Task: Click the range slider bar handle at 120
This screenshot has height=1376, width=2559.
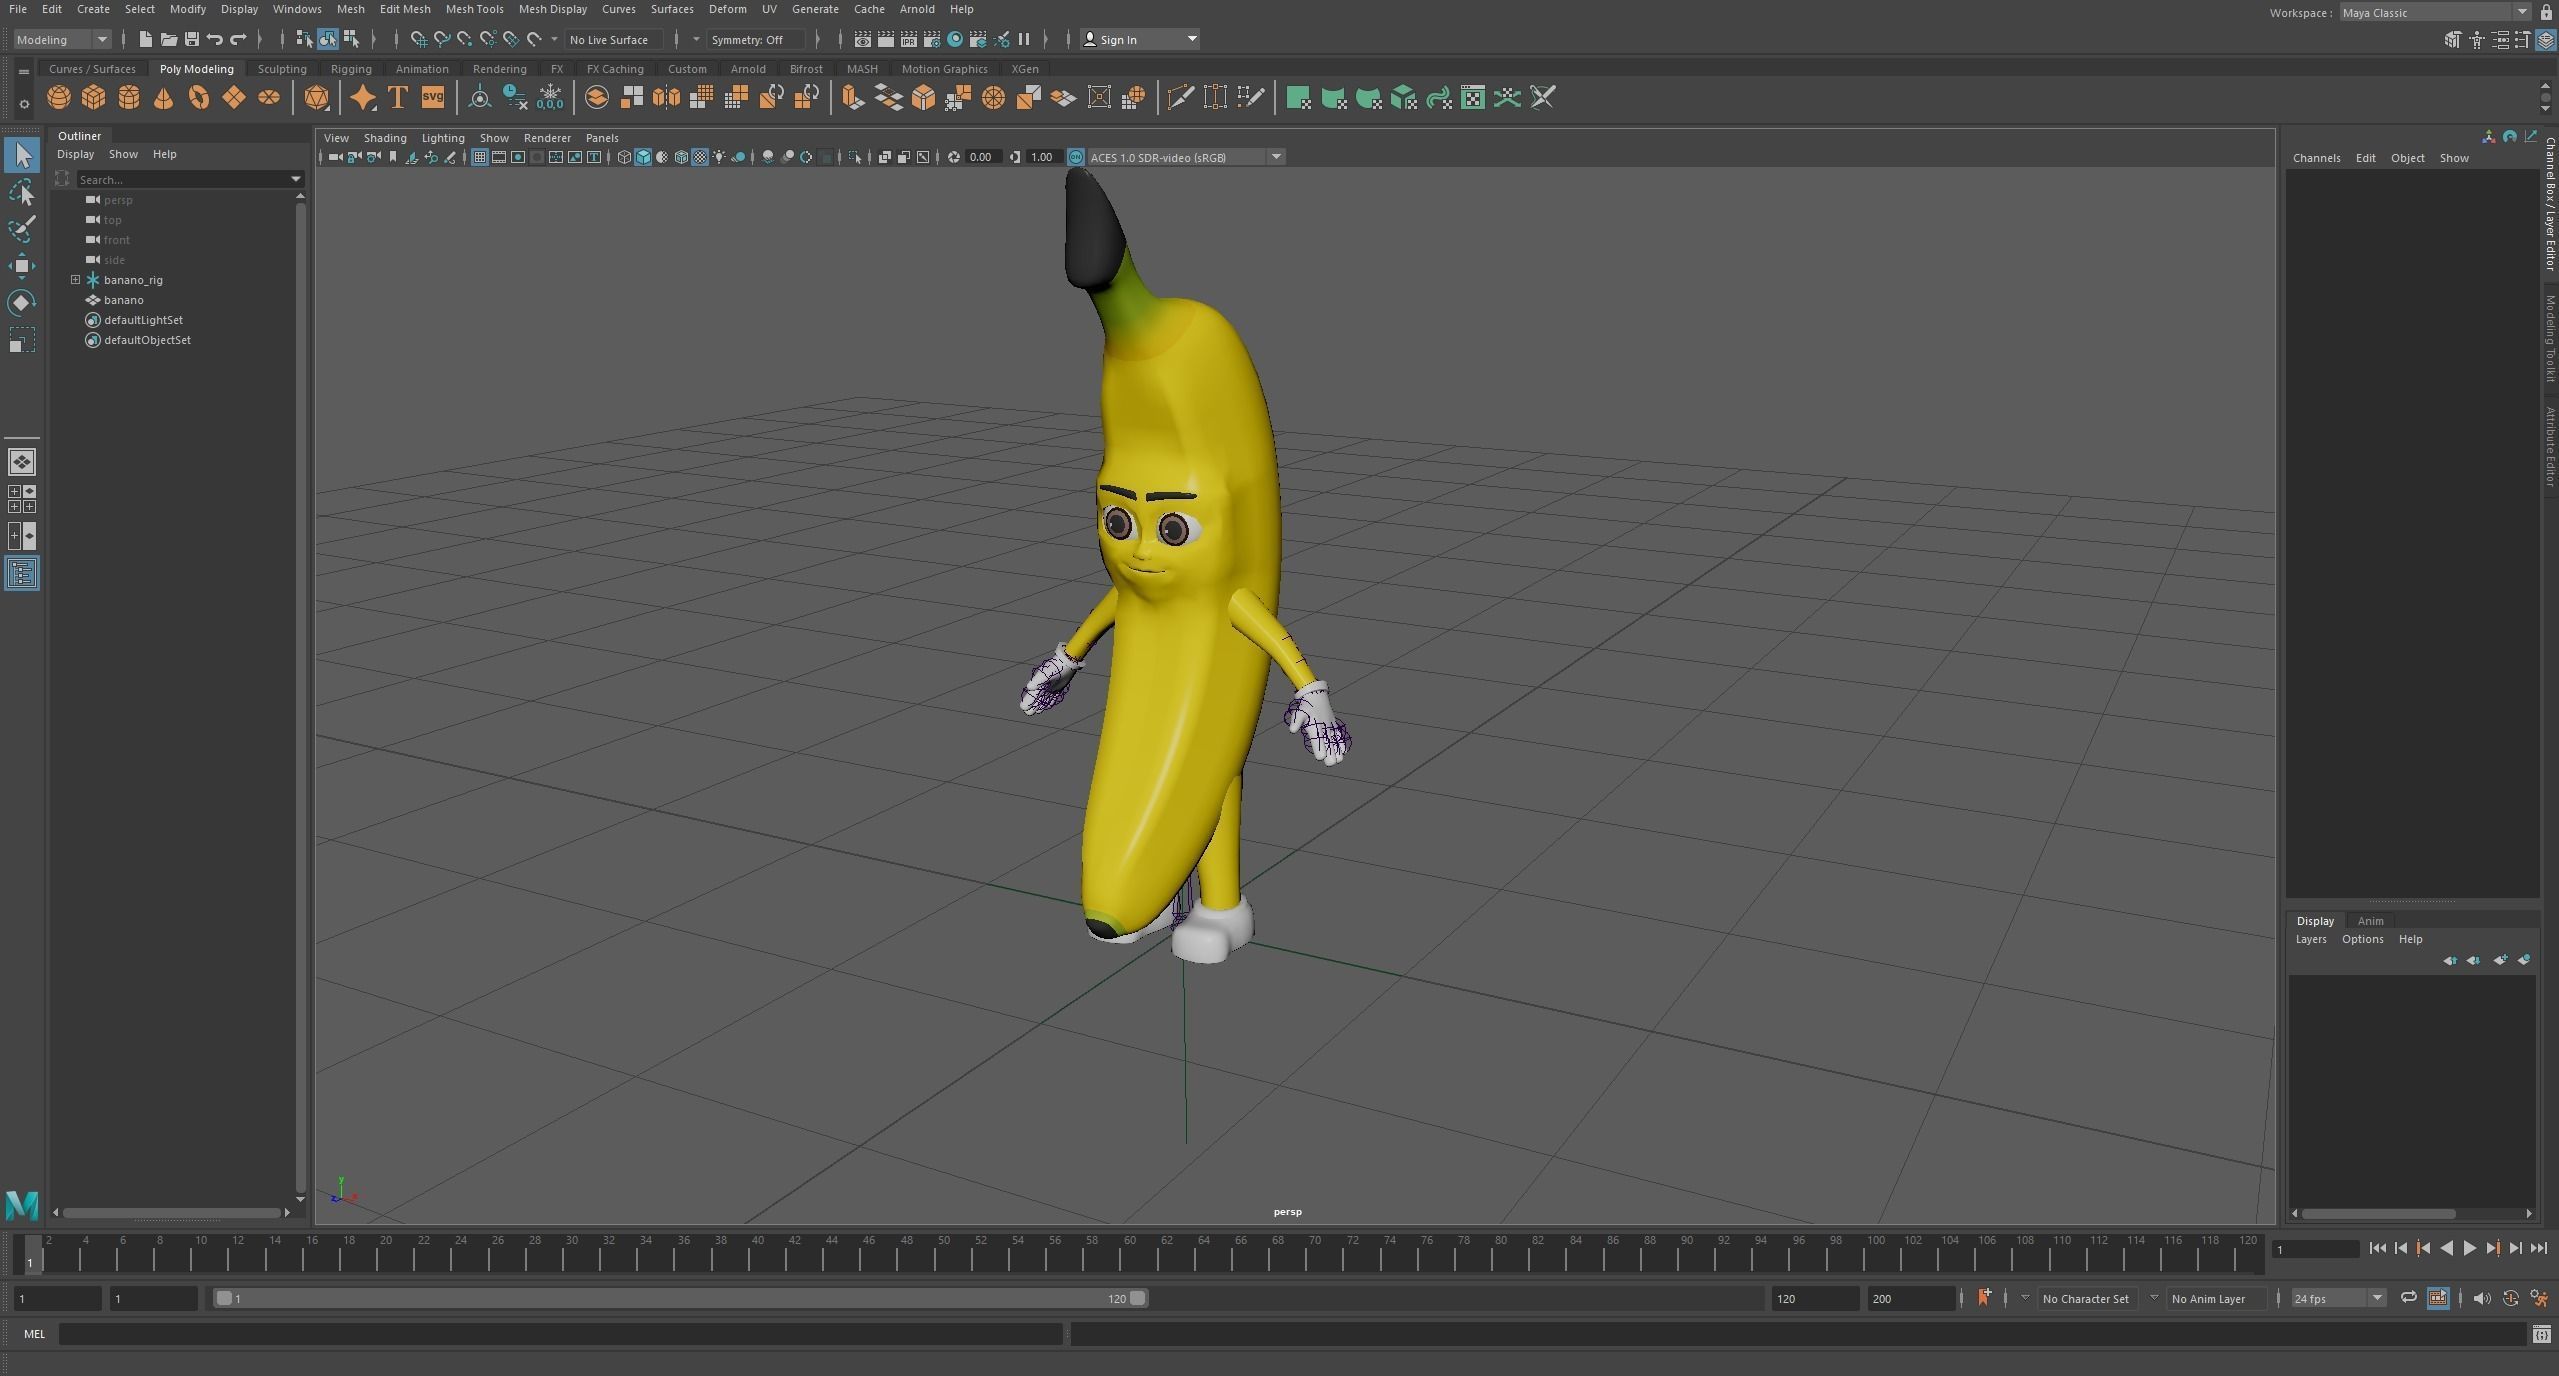Action: click(1138, 1298)
